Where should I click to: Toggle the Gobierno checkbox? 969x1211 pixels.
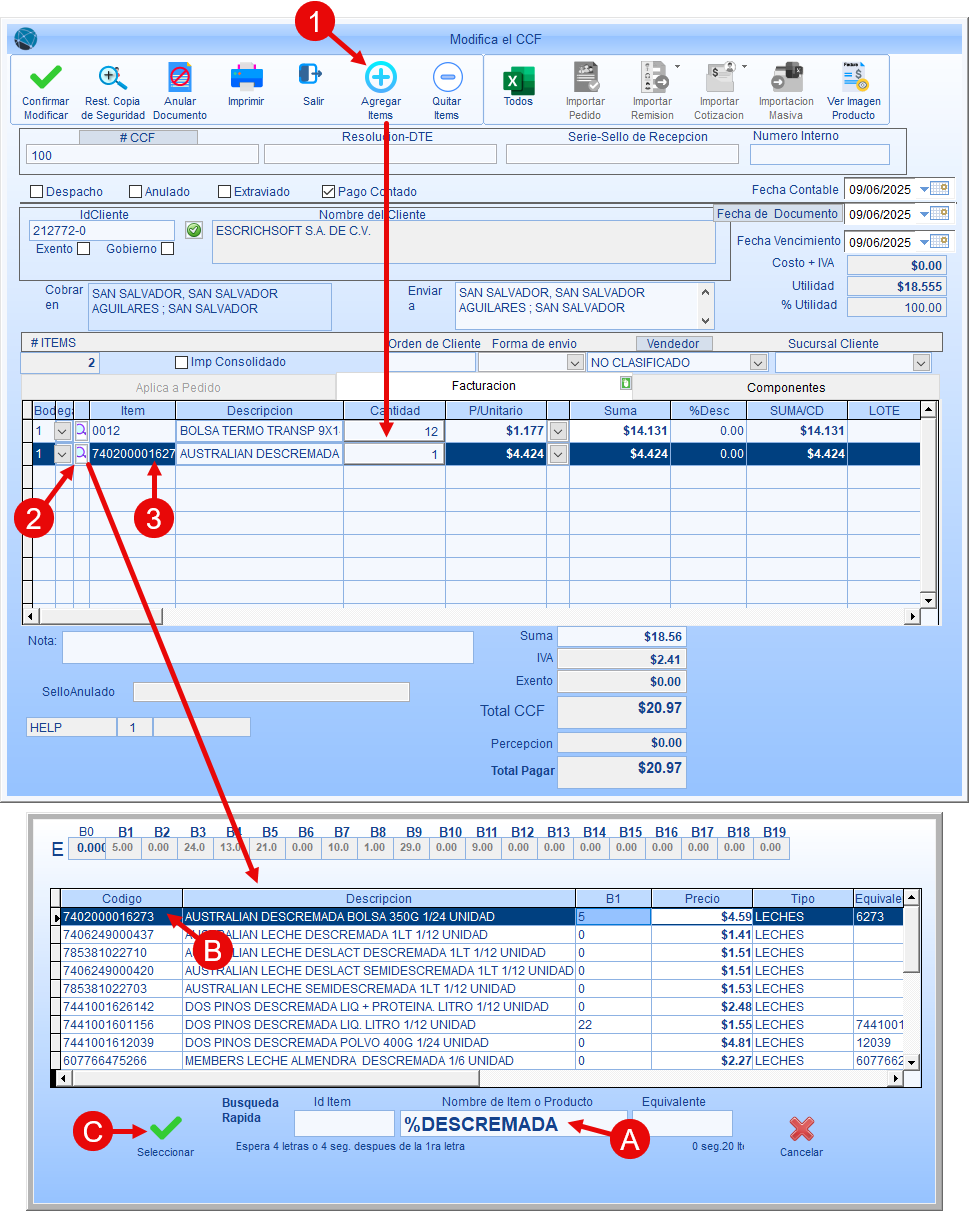(x=168, y=249)
